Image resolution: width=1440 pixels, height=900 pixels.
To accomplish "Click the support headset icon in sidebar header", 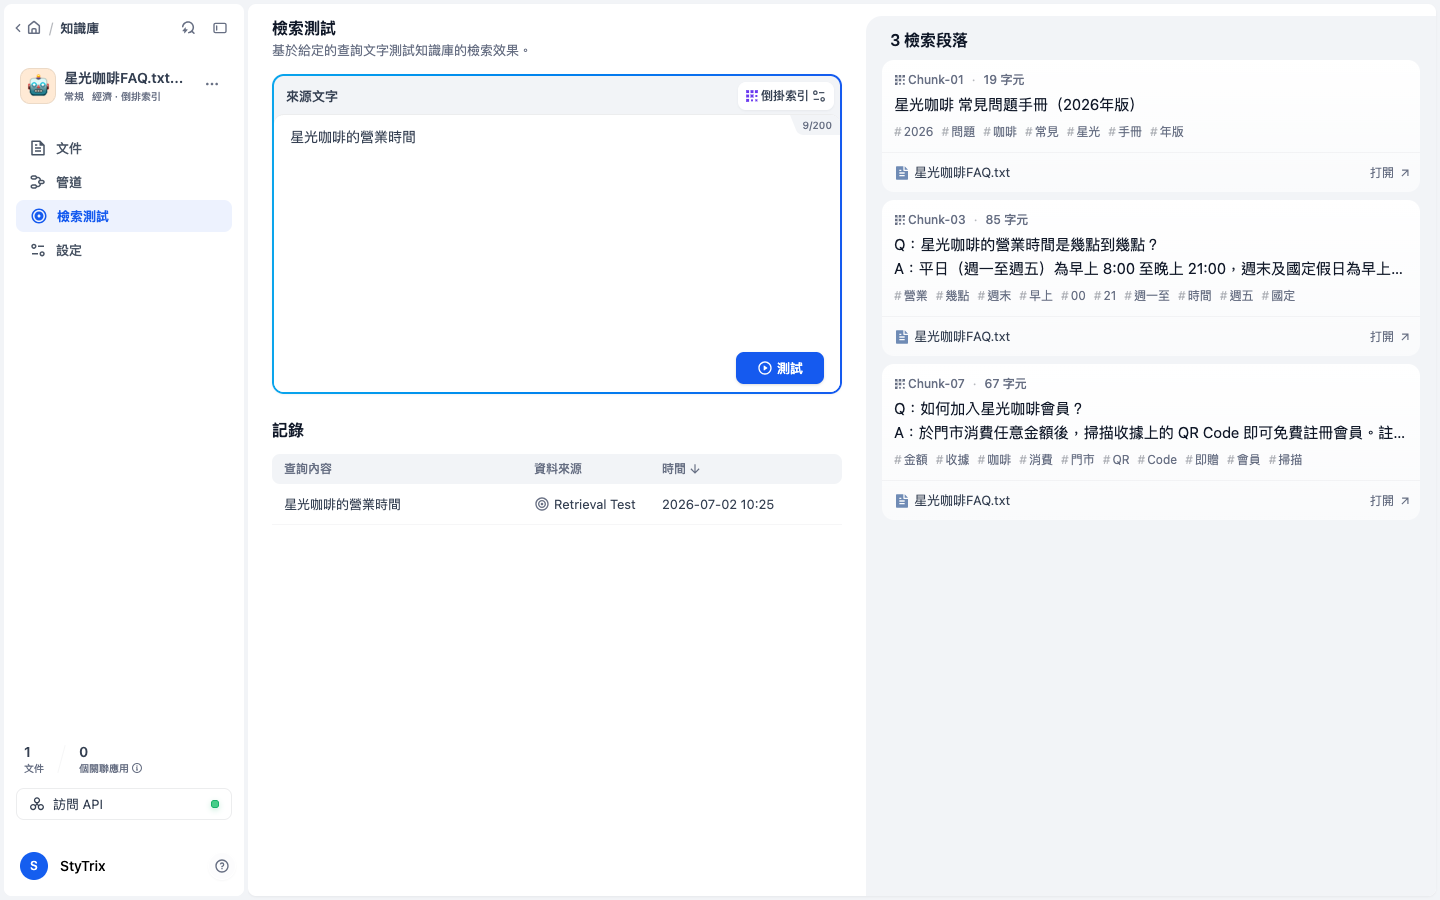I will (x=188, y=28).
